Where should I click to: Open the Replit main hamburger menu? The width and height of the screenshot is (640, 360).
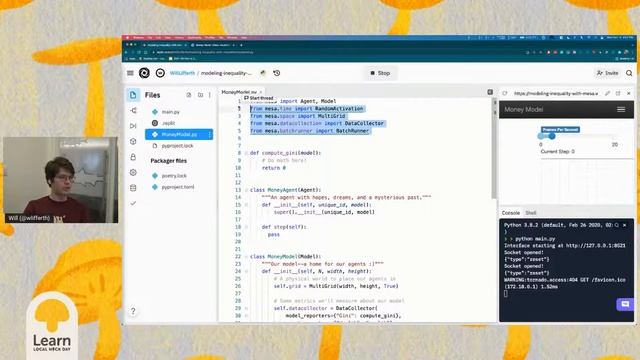[x=130, y=73]
